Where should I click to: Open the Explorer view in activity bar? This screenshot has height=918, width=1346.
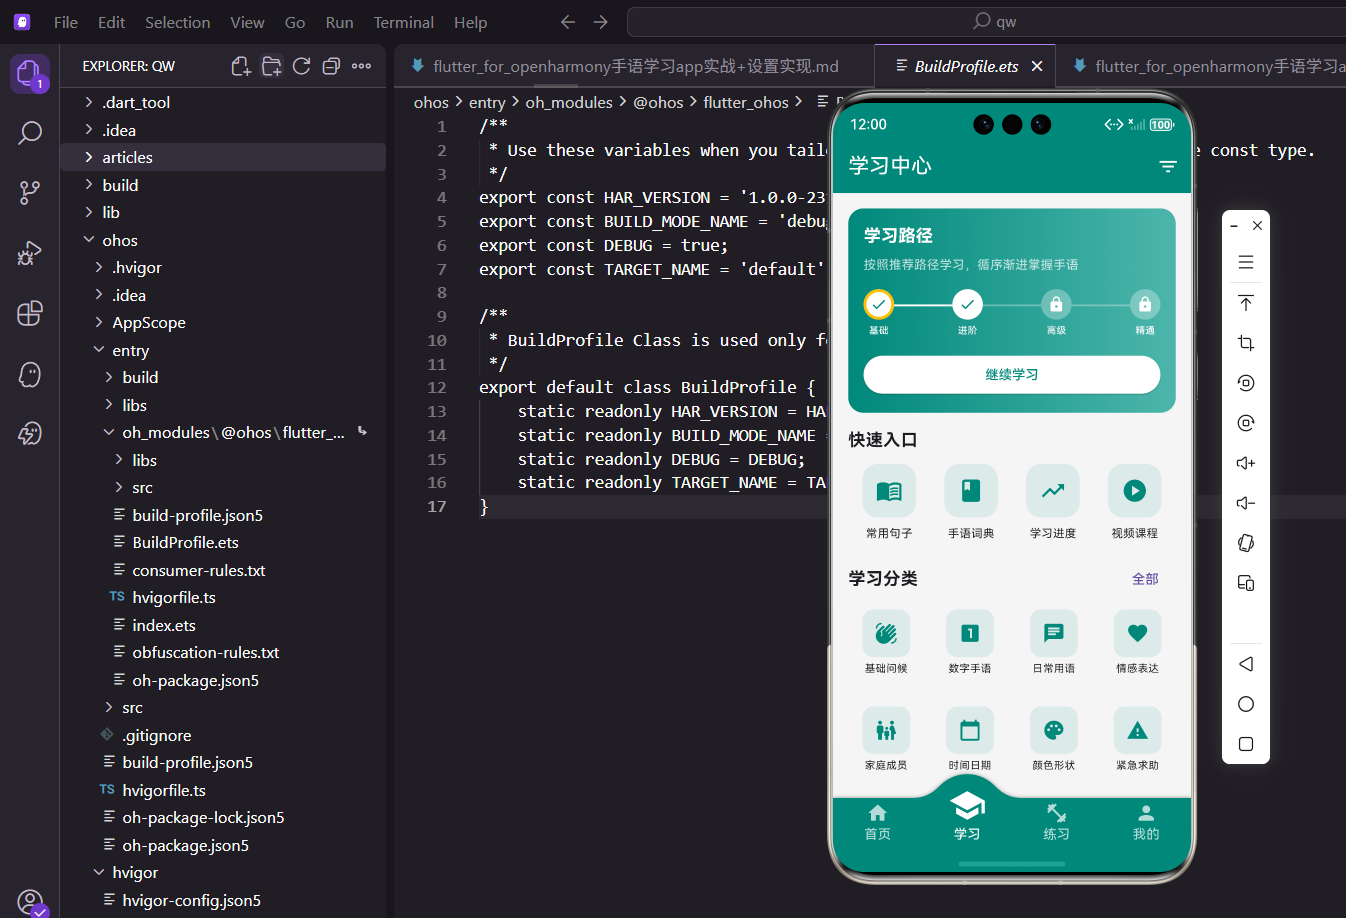click(29, 73)
